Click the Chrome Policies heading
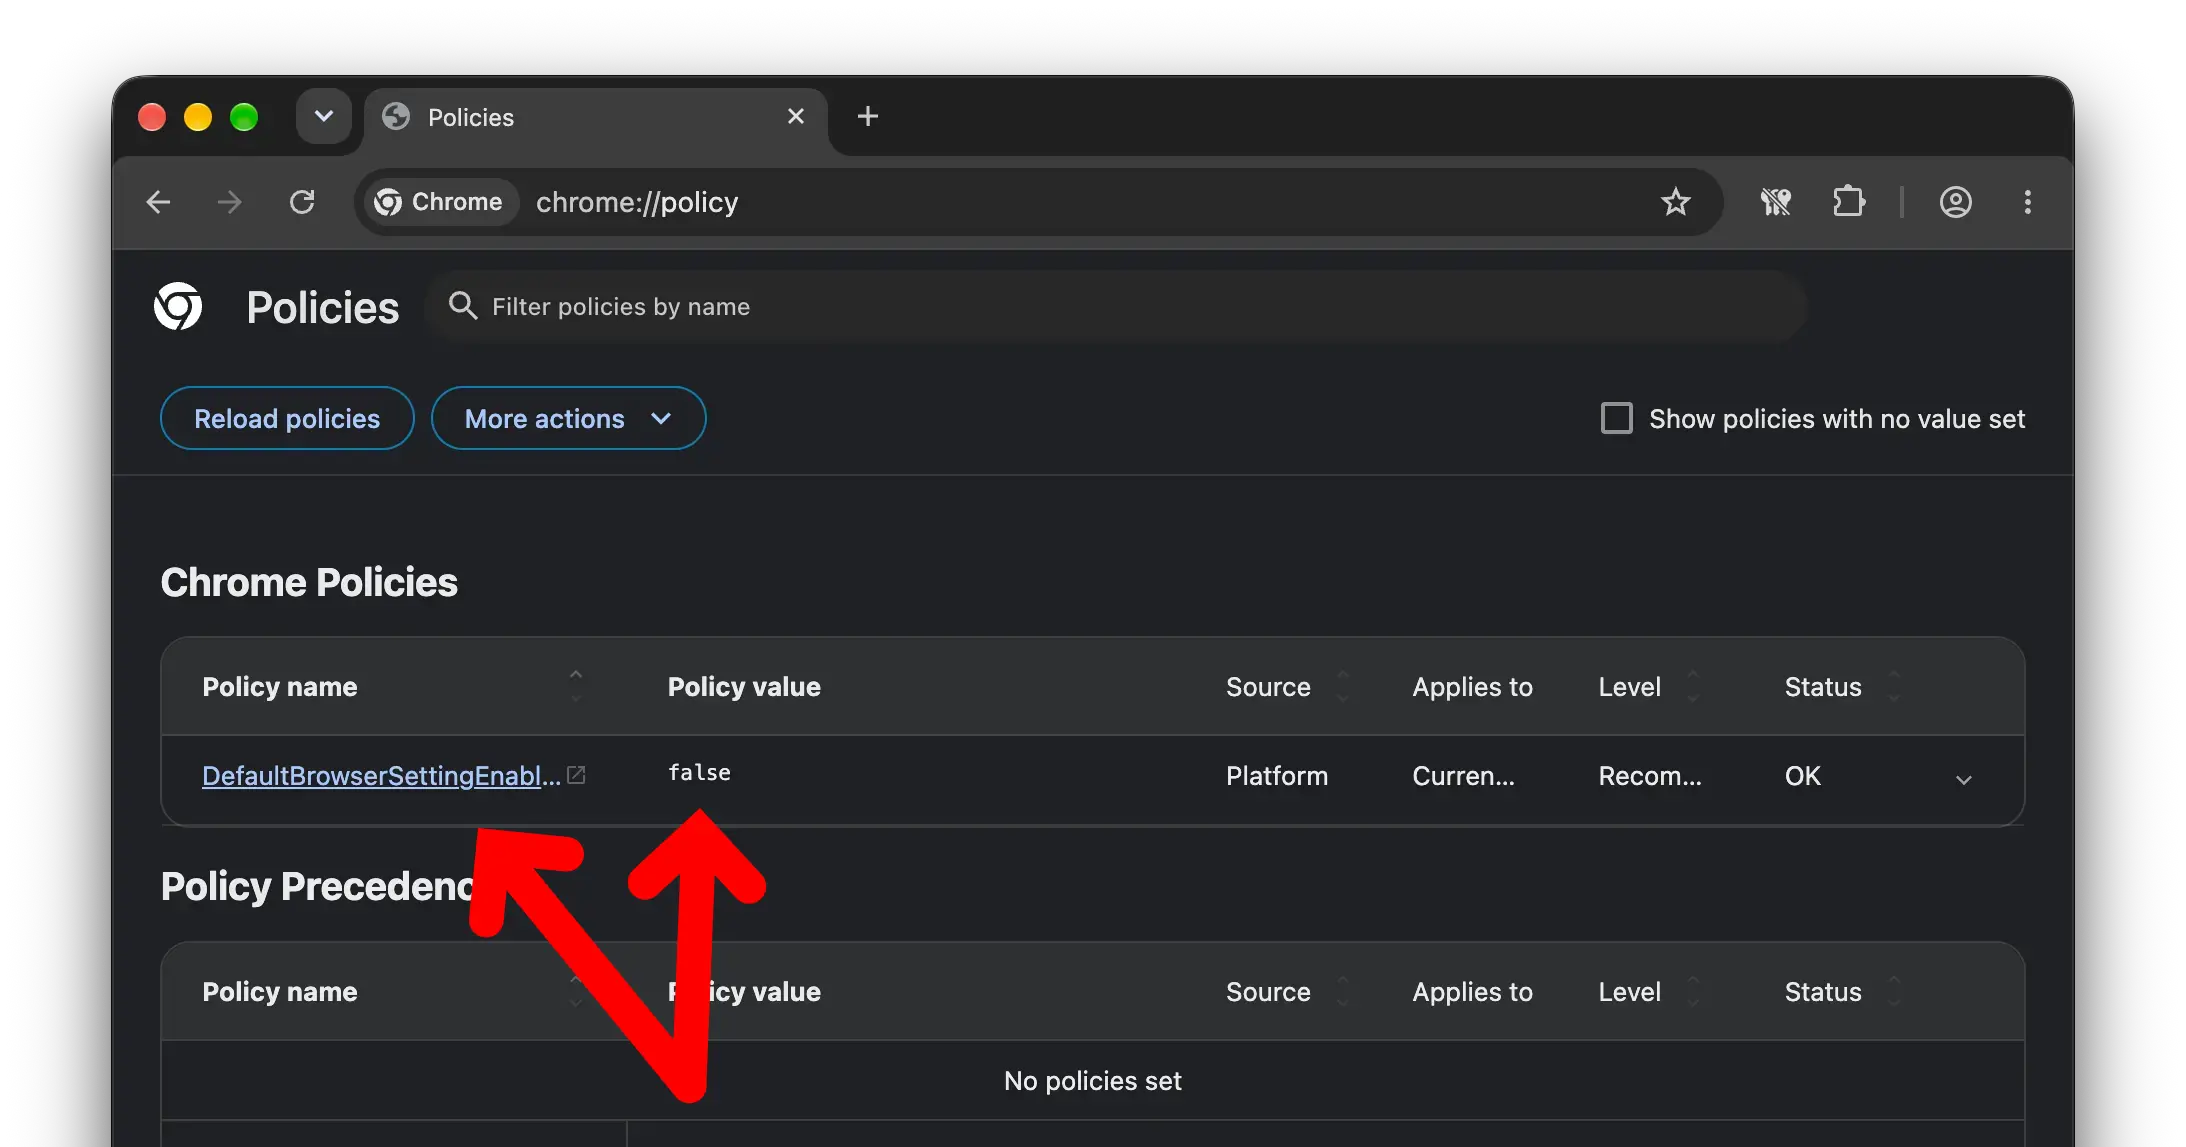Viewport: 2186px width, 1147px height. [x=309, y=582]
